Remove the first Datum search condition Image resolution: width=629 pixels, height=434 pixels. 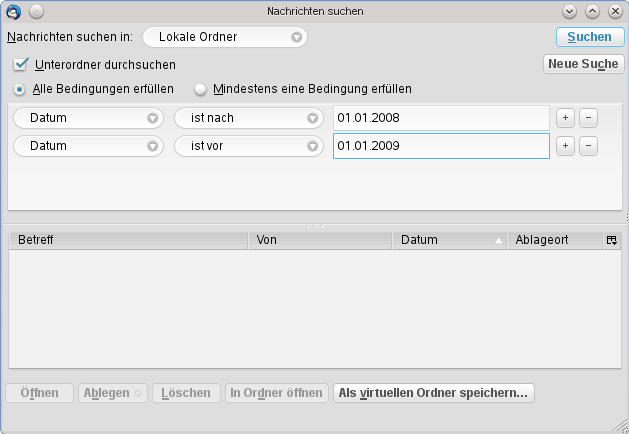pos(588,117)
